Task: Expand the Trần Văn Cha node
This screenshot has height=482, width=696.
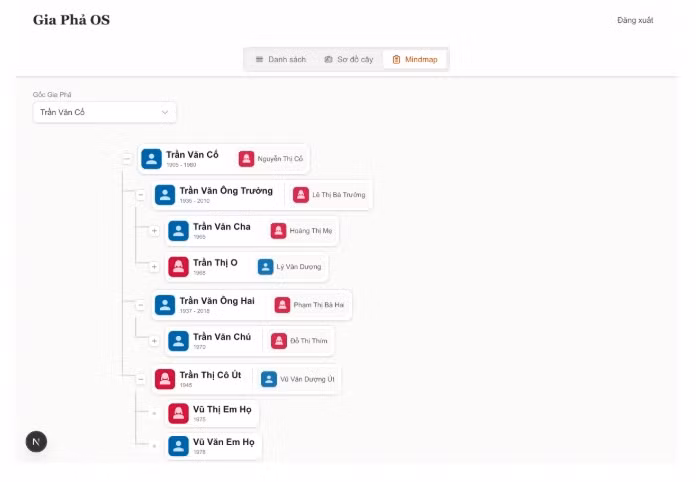Action: [x=154, y=231]
